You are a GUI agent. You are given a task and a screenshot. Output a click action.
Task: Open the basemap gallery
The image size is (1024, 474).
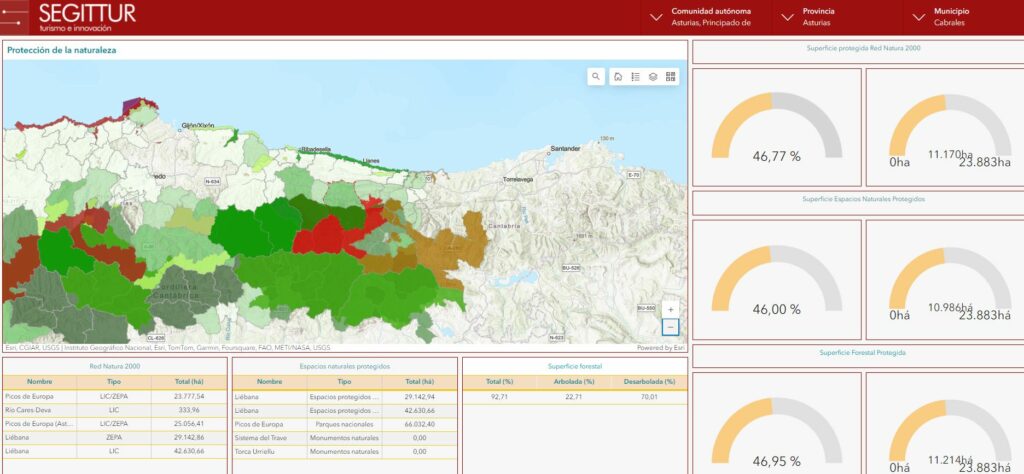[x=671, y=76]
